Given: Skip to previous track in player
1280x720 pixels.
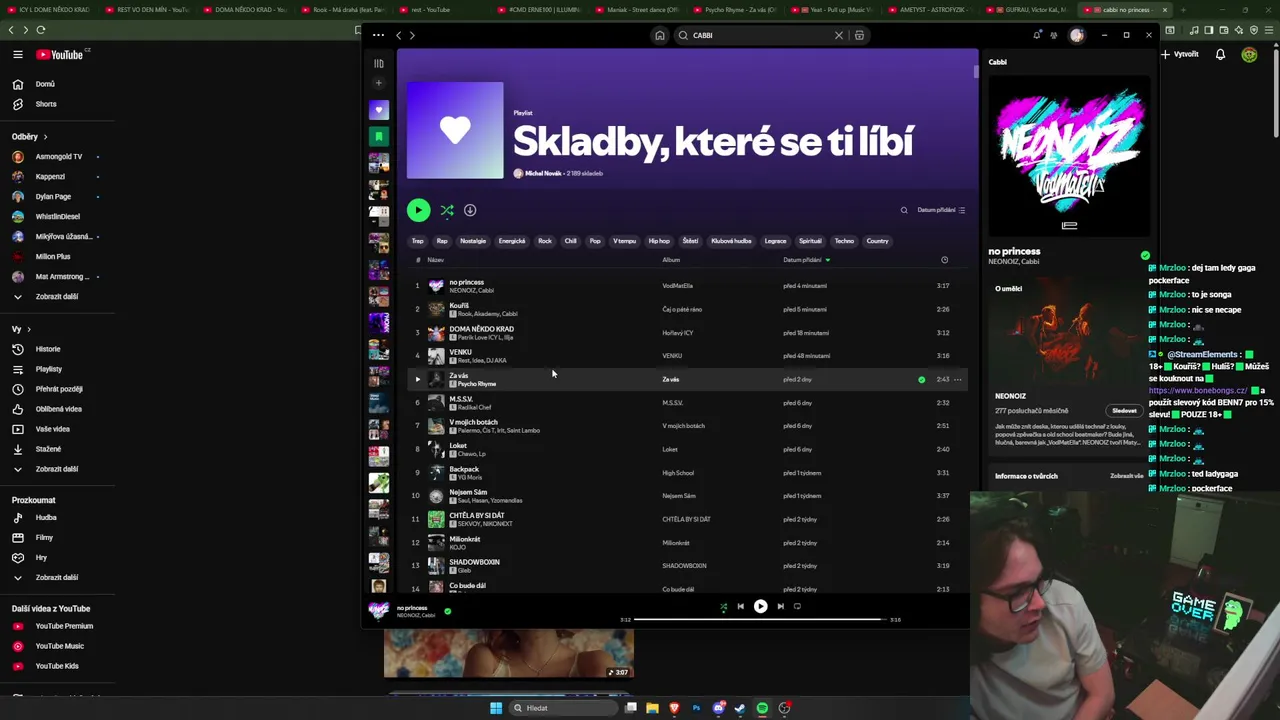Looking at the screenshot, I should (741, 606).
